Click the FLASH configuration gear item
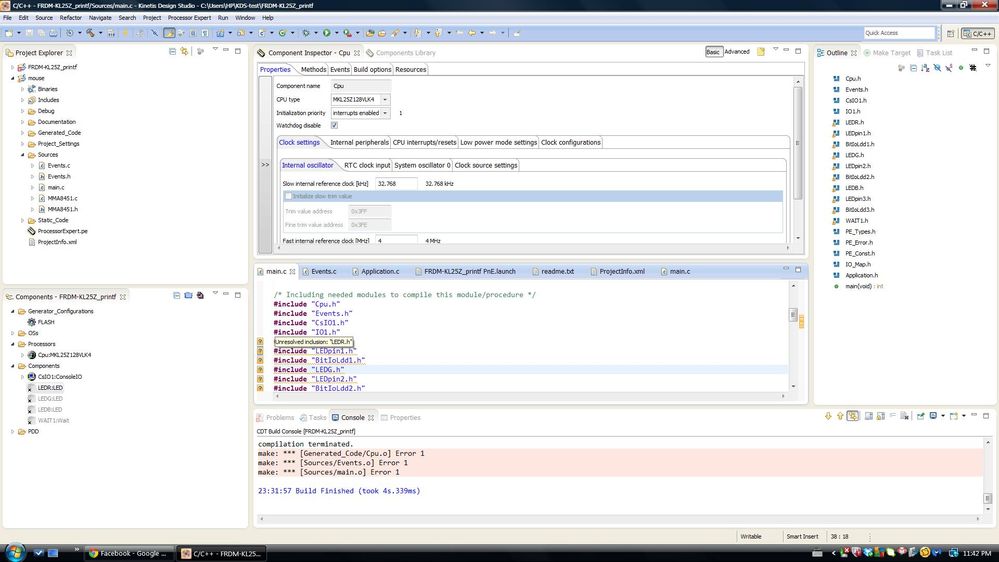 pyautogui.click(x=41, y=322)
